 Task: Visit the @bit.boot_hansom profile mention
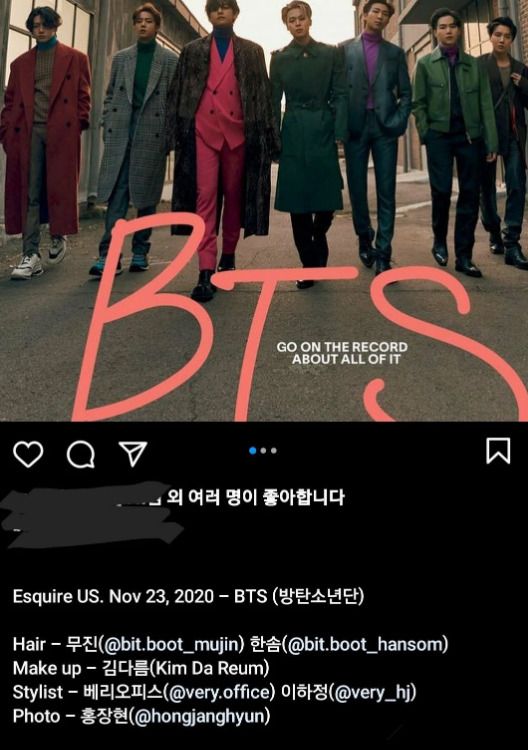pyautogui.click(x=365, y=644)
